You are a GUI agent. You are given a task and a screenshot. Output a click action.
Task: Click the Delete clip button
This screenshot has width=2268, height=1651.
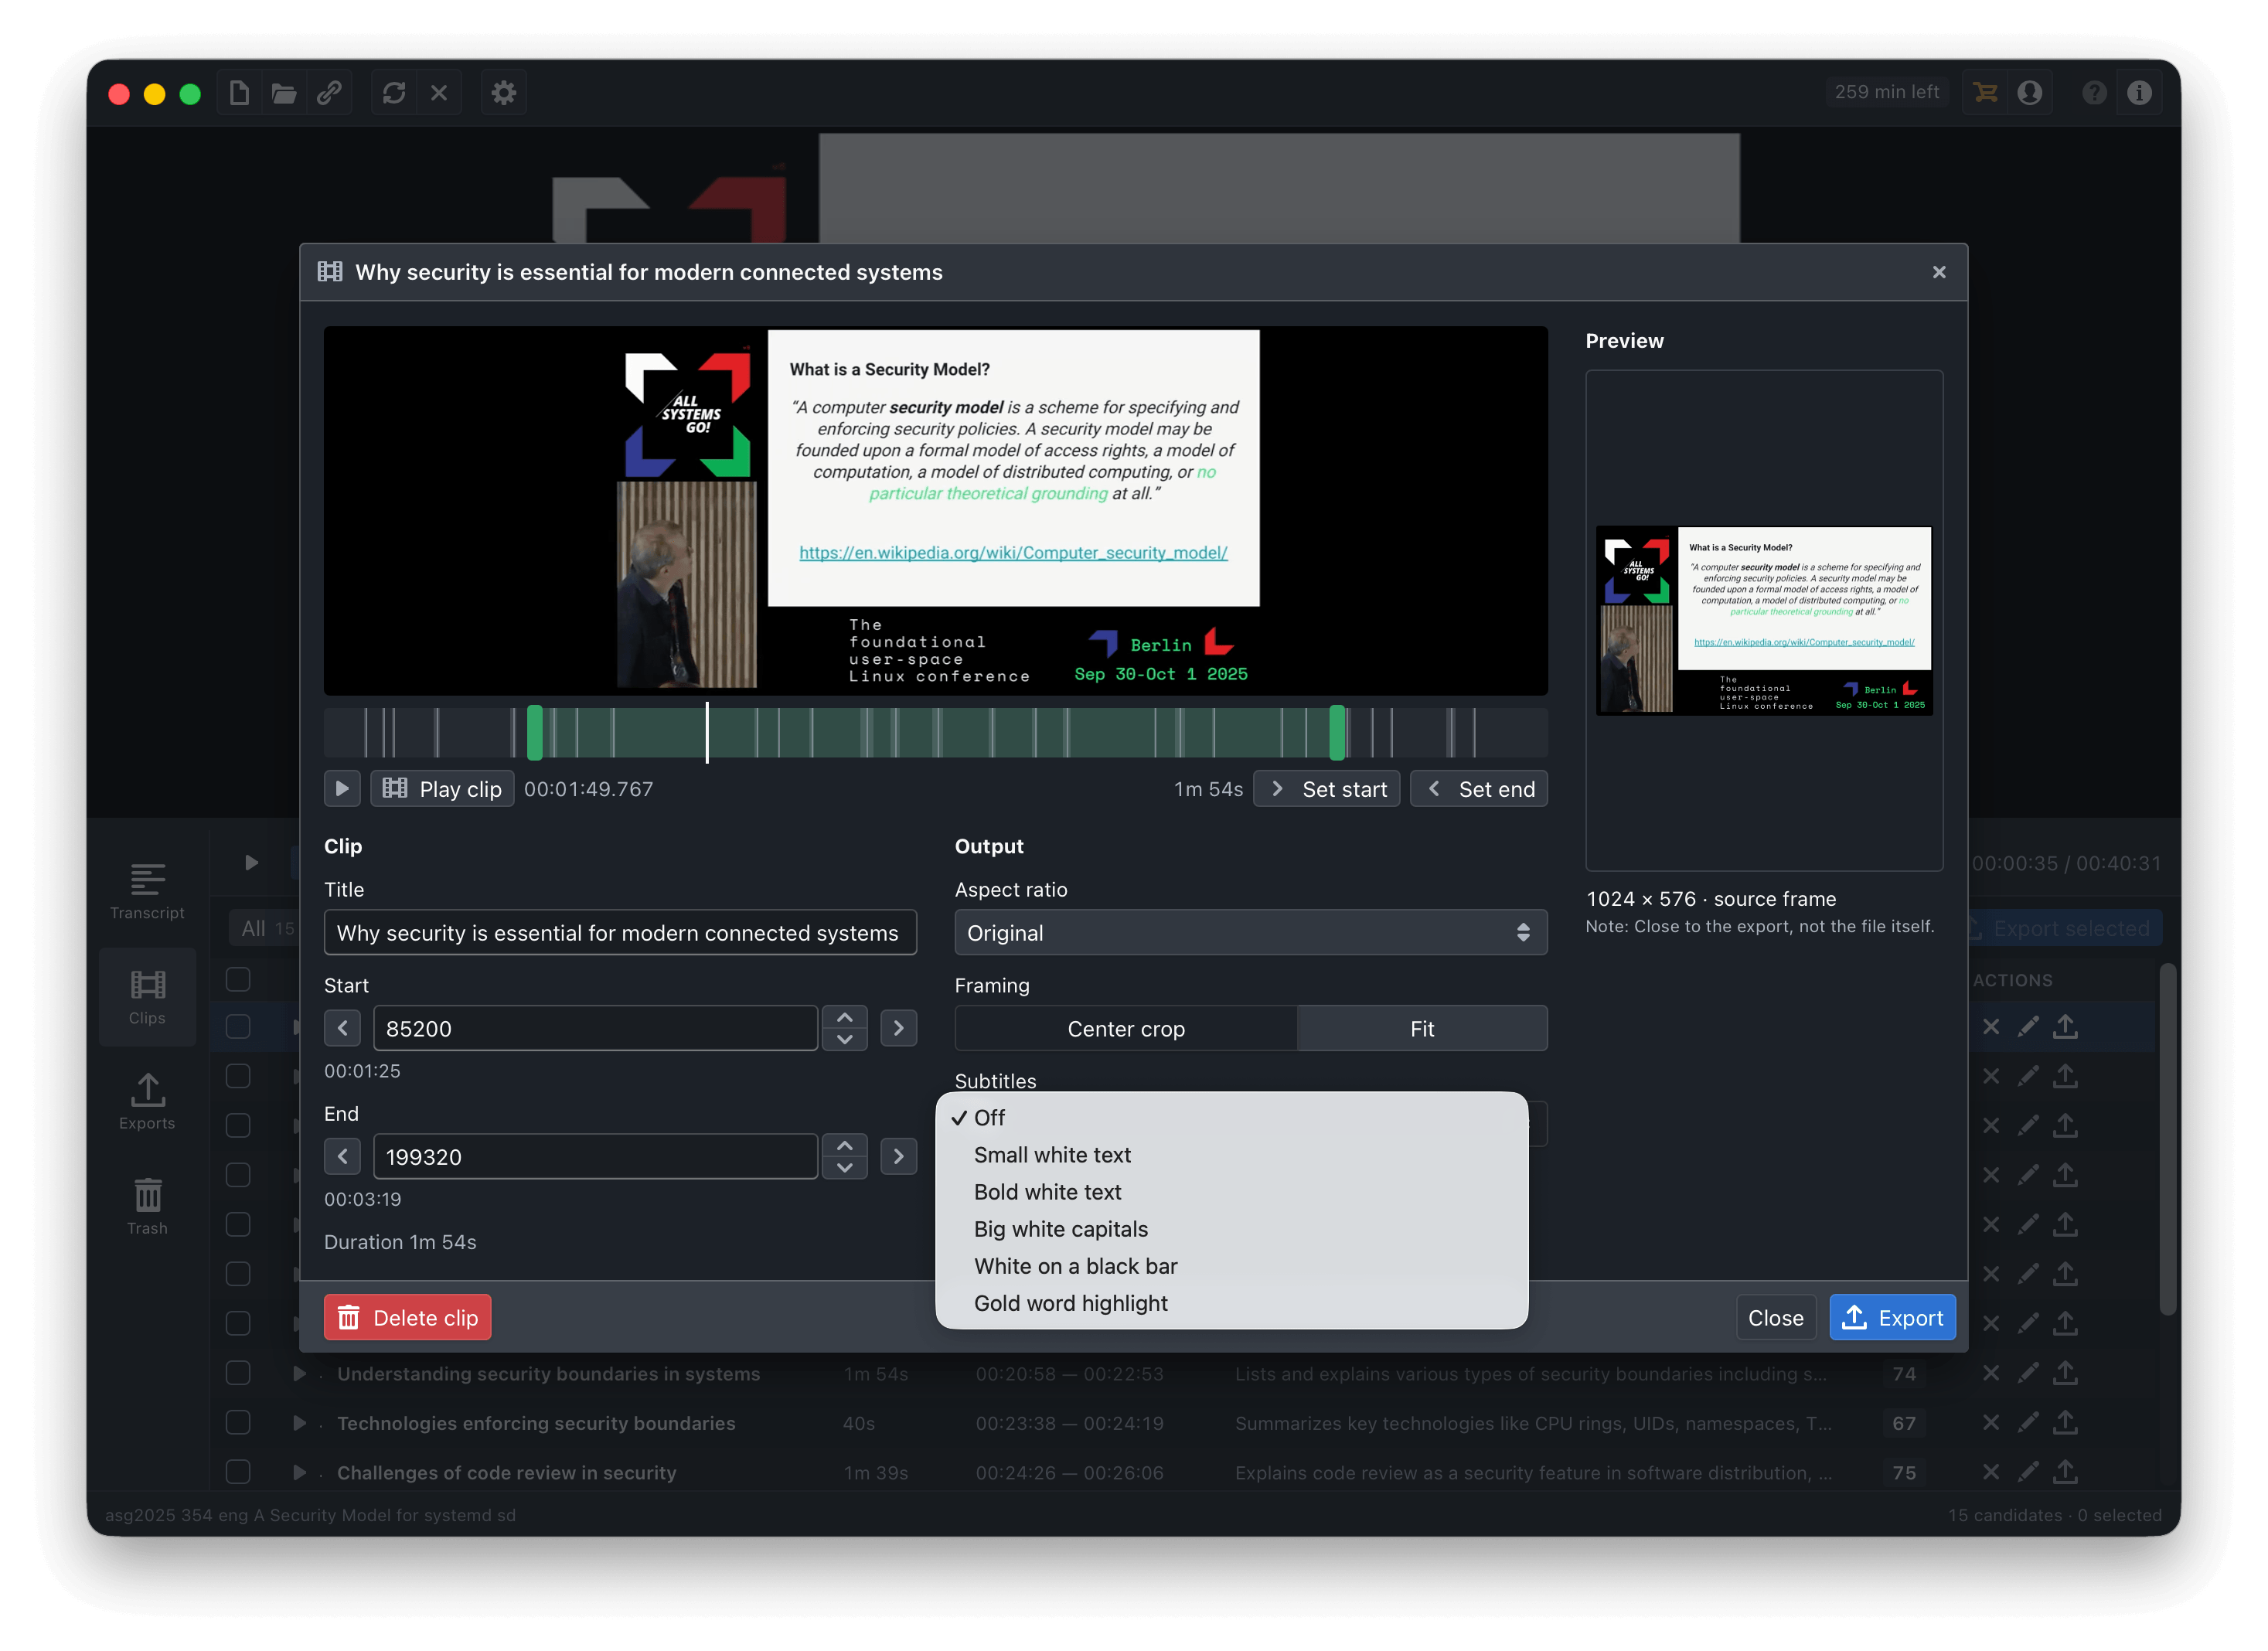407,1317
